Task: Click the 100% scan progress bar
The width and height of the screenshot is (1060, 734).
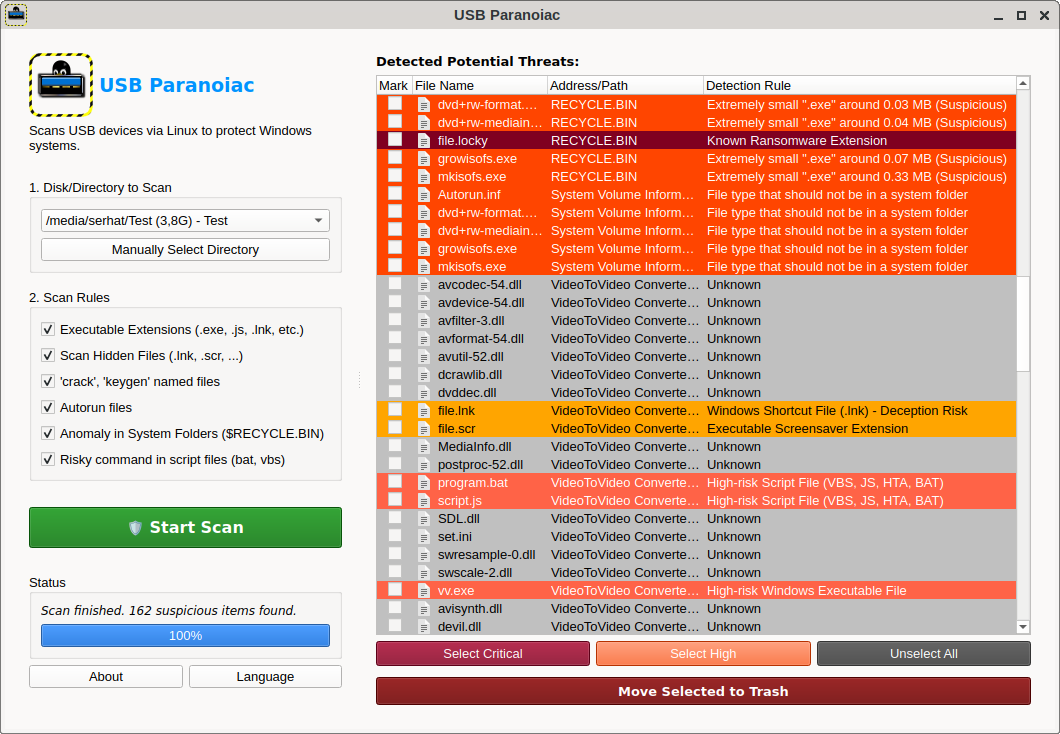Action: point(185,636)
